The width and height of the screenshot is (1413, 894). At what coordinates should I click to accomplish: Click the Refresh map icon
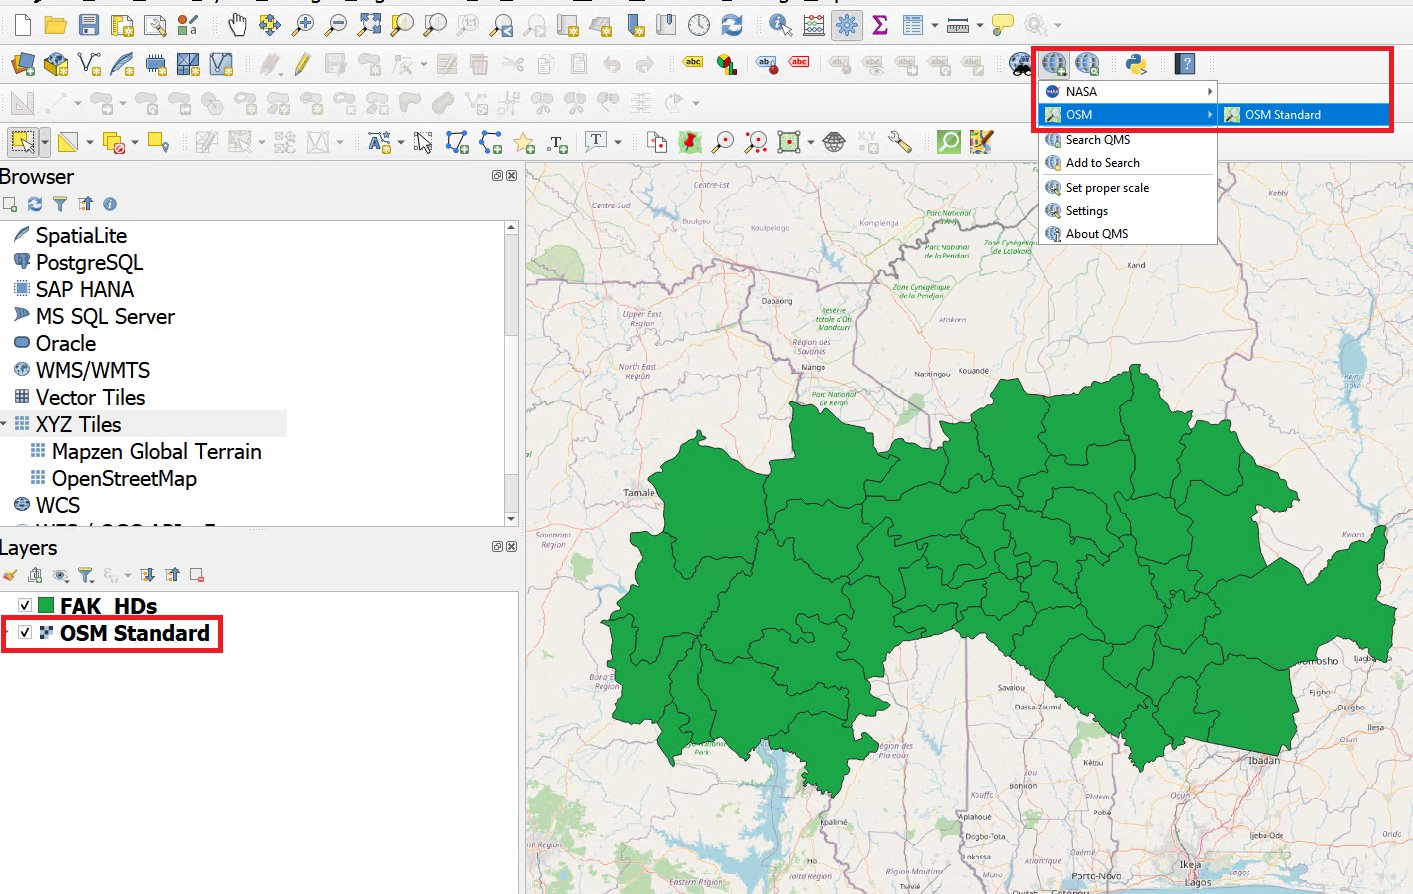tap(732, 24)
